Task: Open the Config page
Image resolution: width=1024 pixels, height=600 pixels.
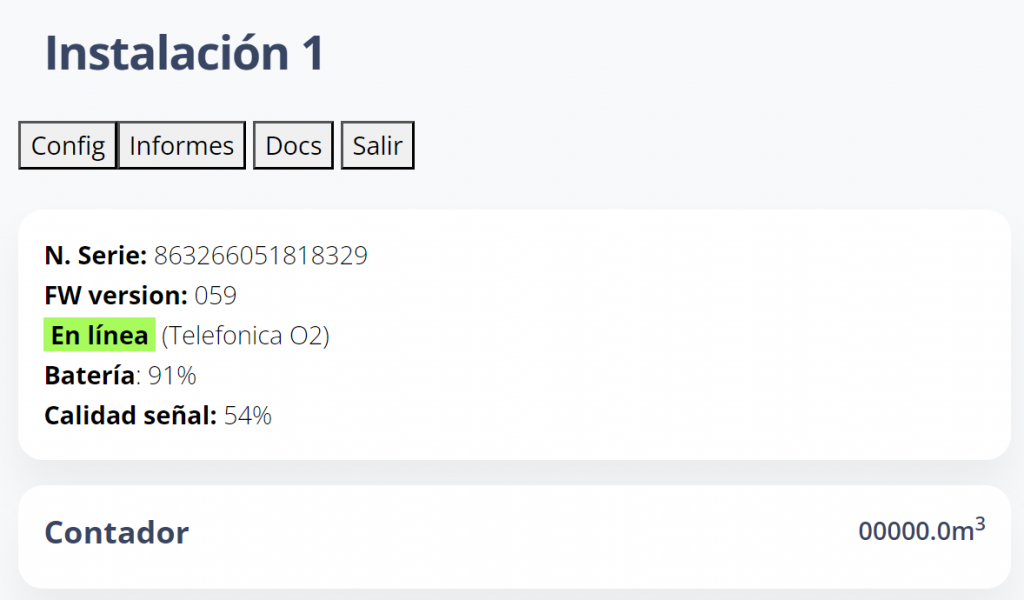Action: click(68, 146)
